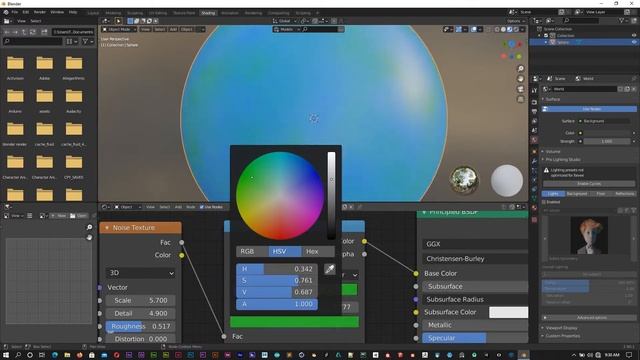Expand the Volume panel
The height and width of the screenshot is (360, 640).
552,151
